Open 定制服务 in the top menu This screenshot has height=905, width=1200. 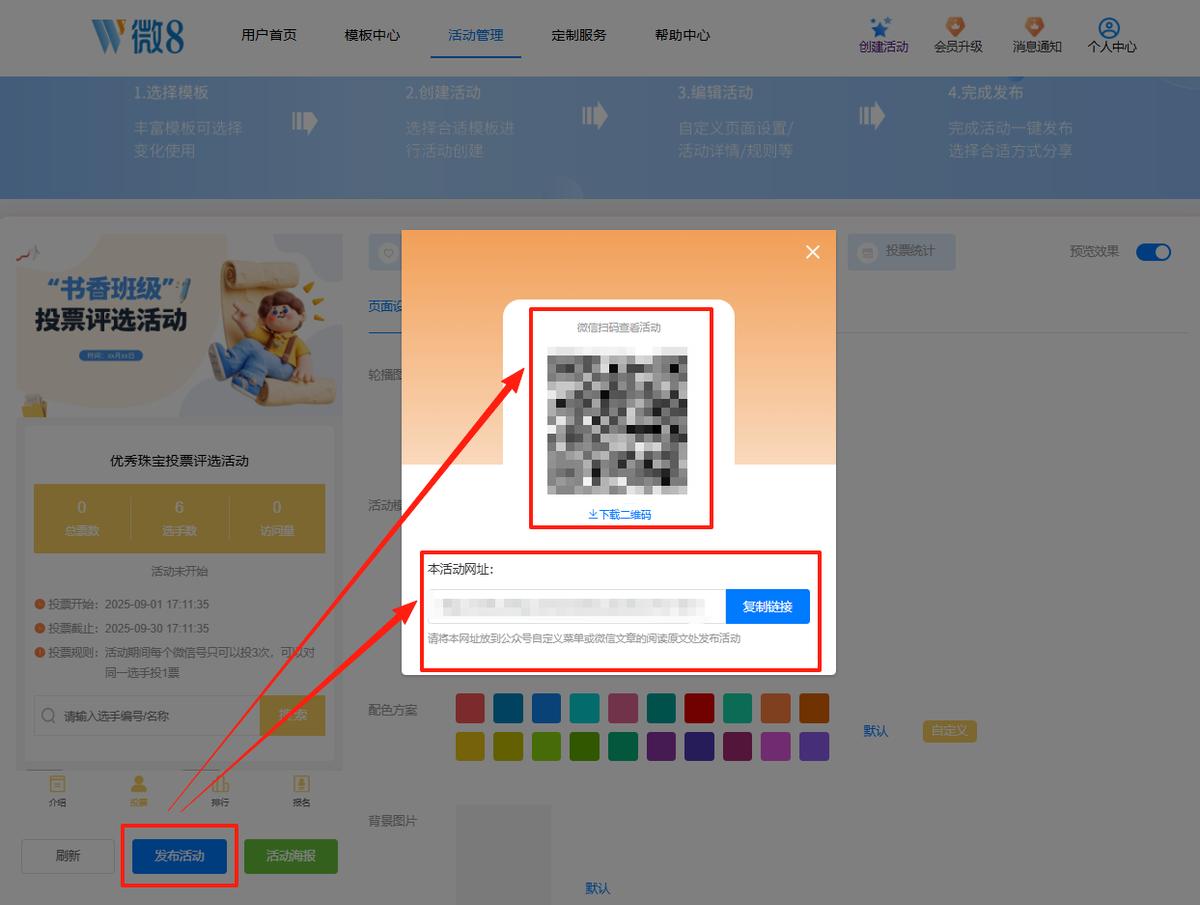(x=579, y=35)
